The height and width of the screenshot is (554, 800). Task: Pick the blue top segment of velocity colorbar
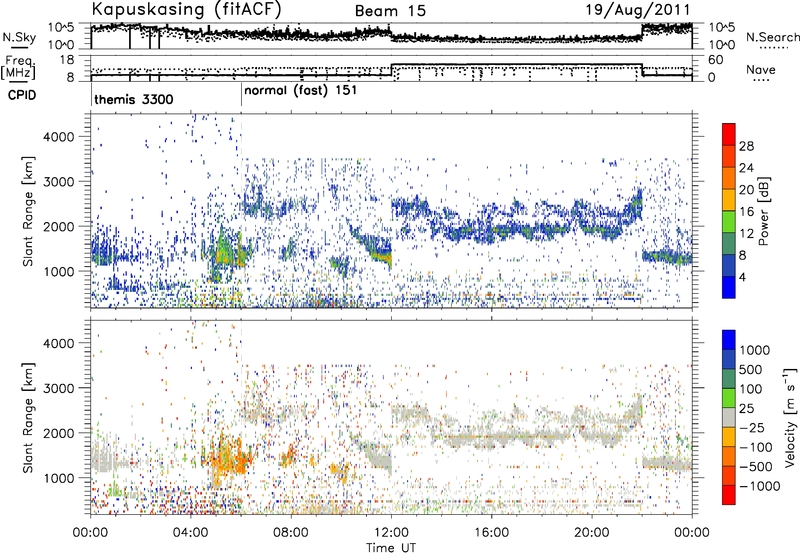point(729,340)
